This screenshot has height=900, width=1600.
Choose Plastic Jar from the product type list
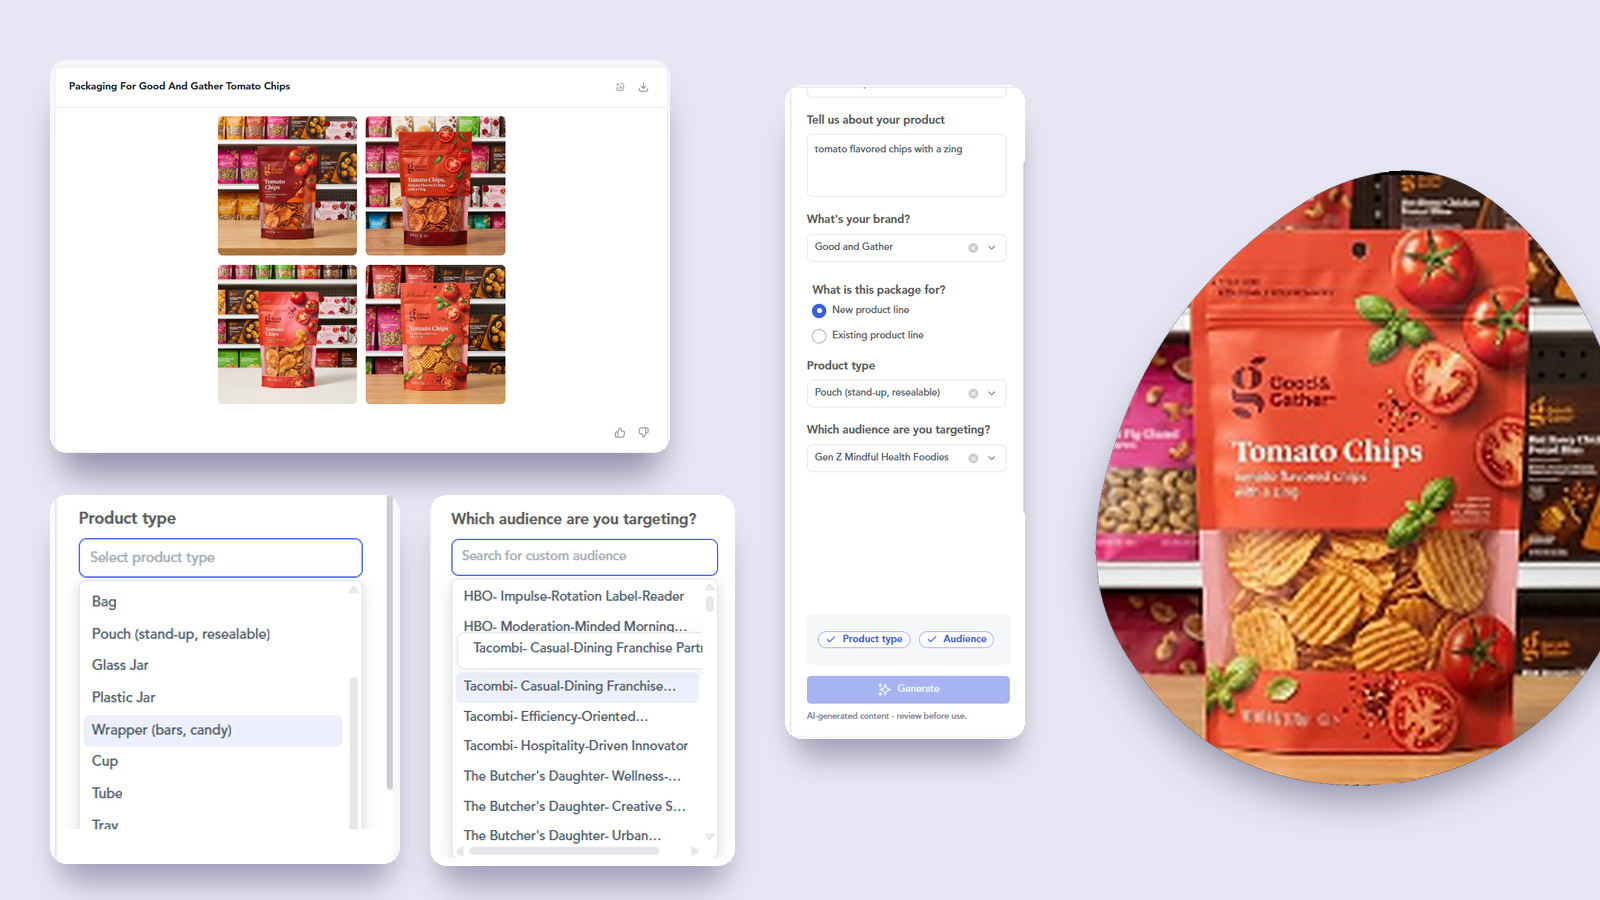[x=213, y=697]
